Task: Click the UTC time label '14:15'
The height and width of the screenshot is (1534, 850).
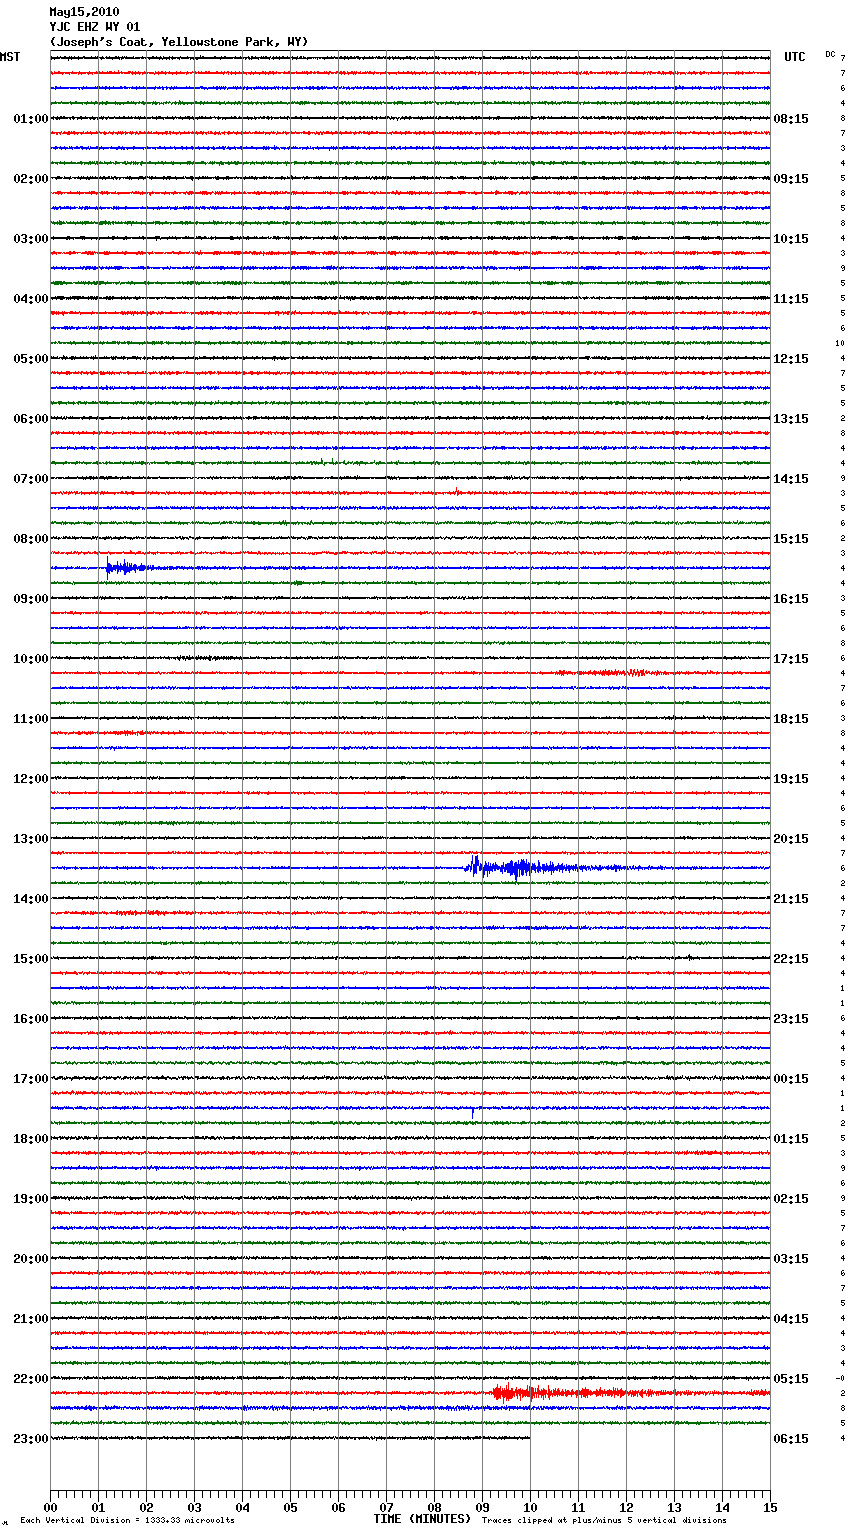Action: (x=791, y=479)
